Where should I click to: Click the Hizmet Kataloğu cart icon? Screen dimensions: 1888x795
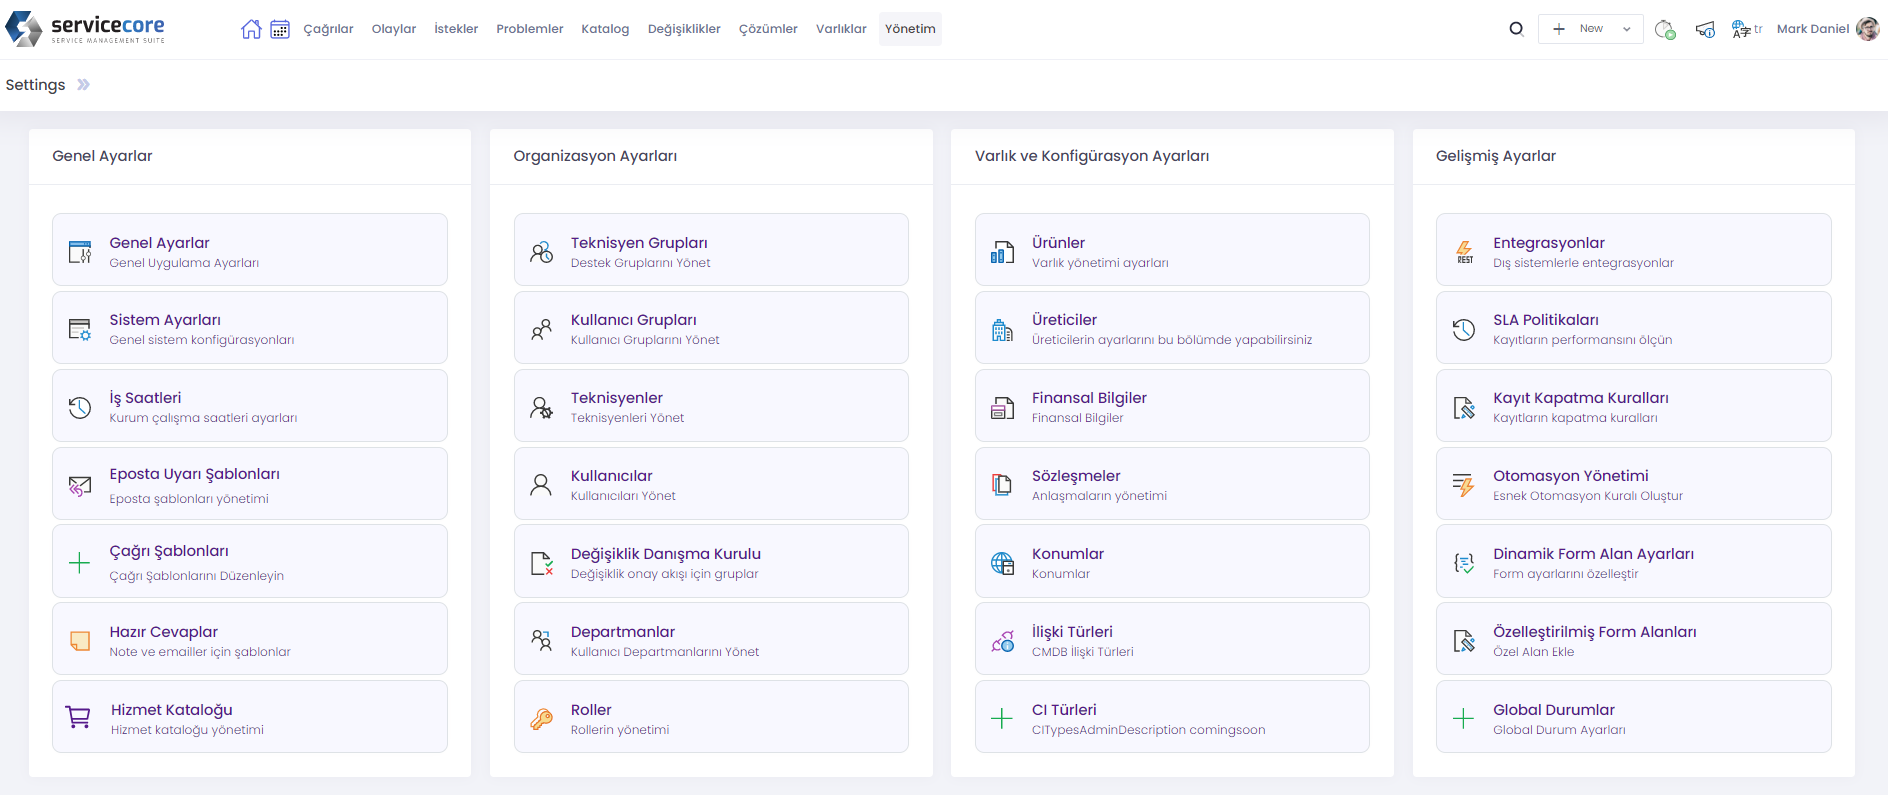click(78, 717)
